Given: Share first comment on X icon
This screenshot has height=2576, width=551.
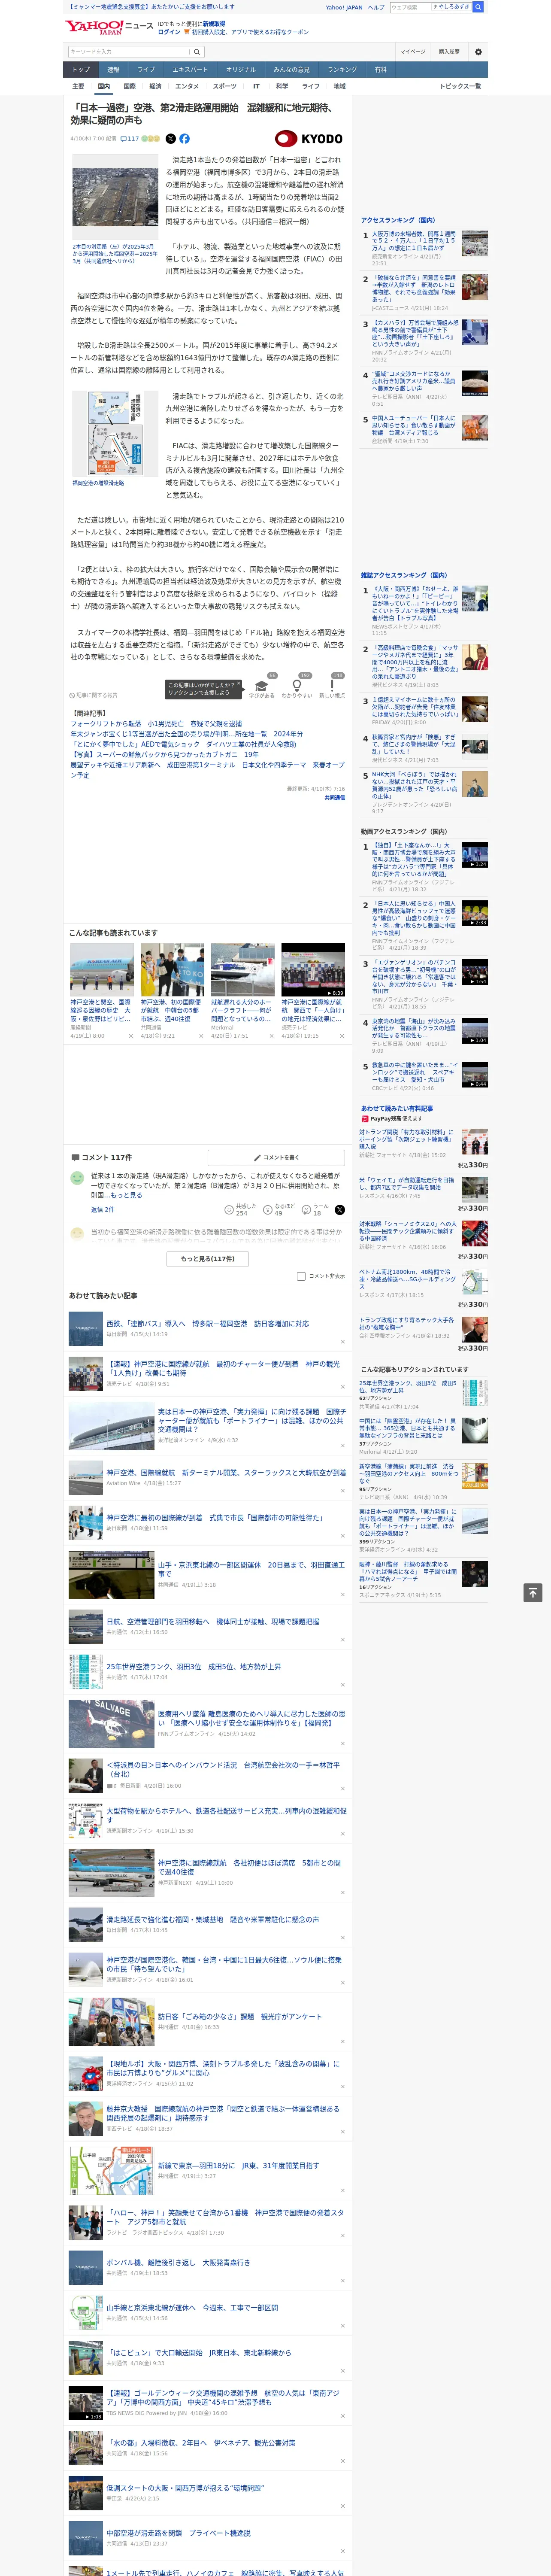Looking at the screenshot, I should pyautogui.click(x=340, y=1209).
